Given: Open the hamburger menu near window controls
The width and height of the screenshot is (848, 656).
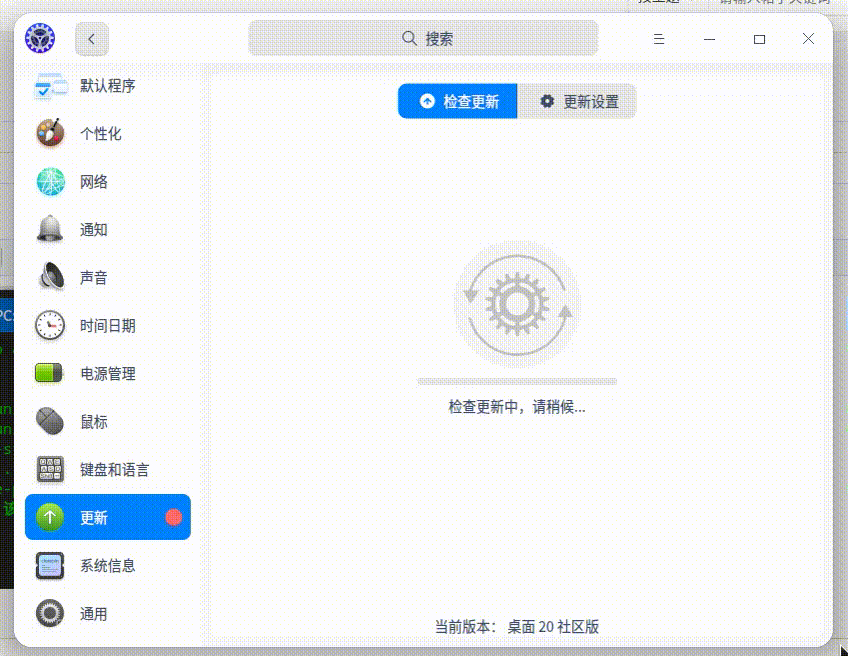Looking at the screenshot, I should (658, 38).
